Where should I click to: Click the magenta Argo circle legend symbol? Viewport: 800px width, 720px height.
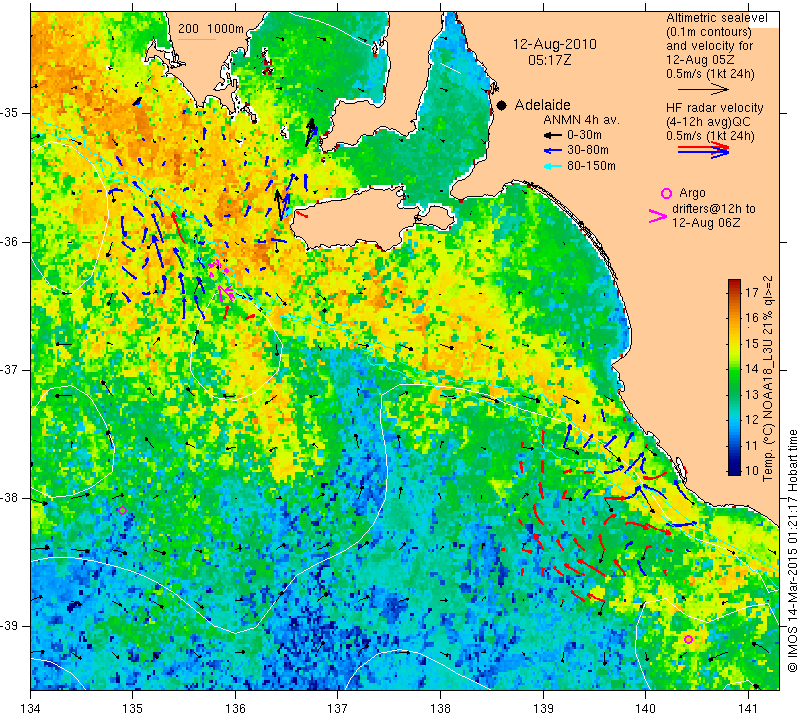click(x=666, y=193)
